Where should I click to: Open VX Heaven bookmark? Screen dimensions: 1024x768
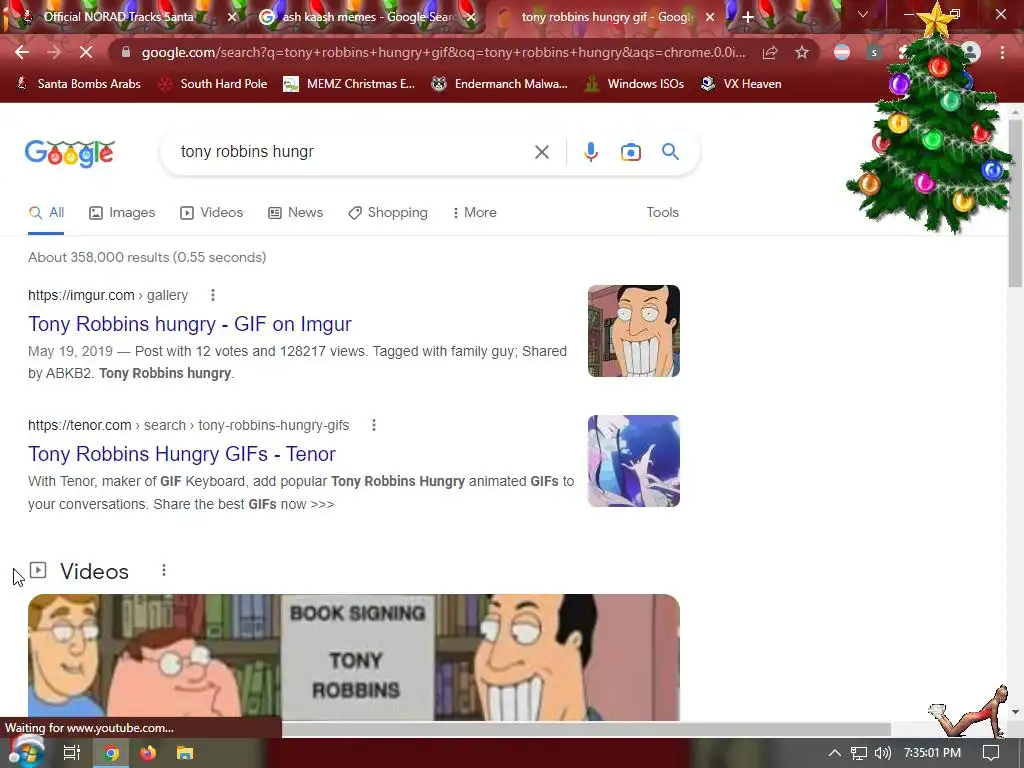(741, 84)
